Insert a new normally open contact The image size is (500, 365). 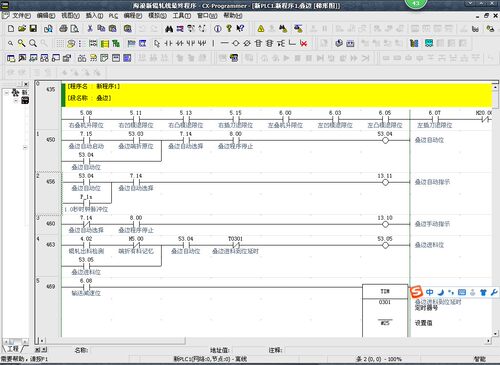click(x=169, y=43)
